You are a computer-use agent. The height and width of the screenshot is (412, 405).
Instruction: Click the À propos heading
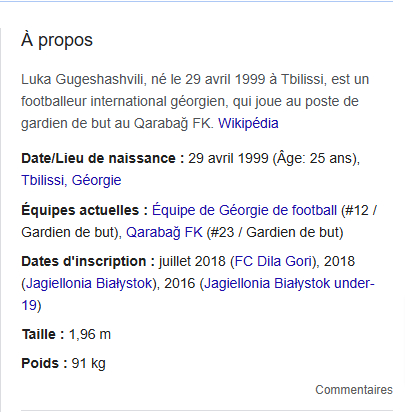57,40
